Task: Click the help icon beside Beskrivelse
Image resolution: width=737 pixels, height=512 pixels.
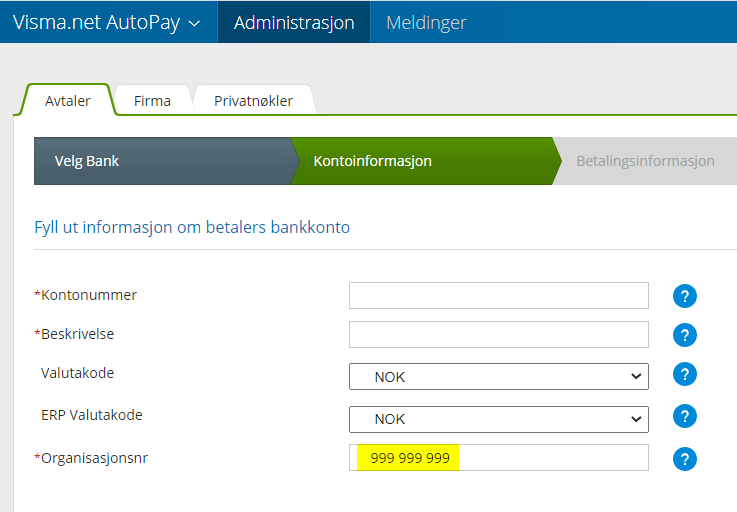Action: click(x=684, y=335)
